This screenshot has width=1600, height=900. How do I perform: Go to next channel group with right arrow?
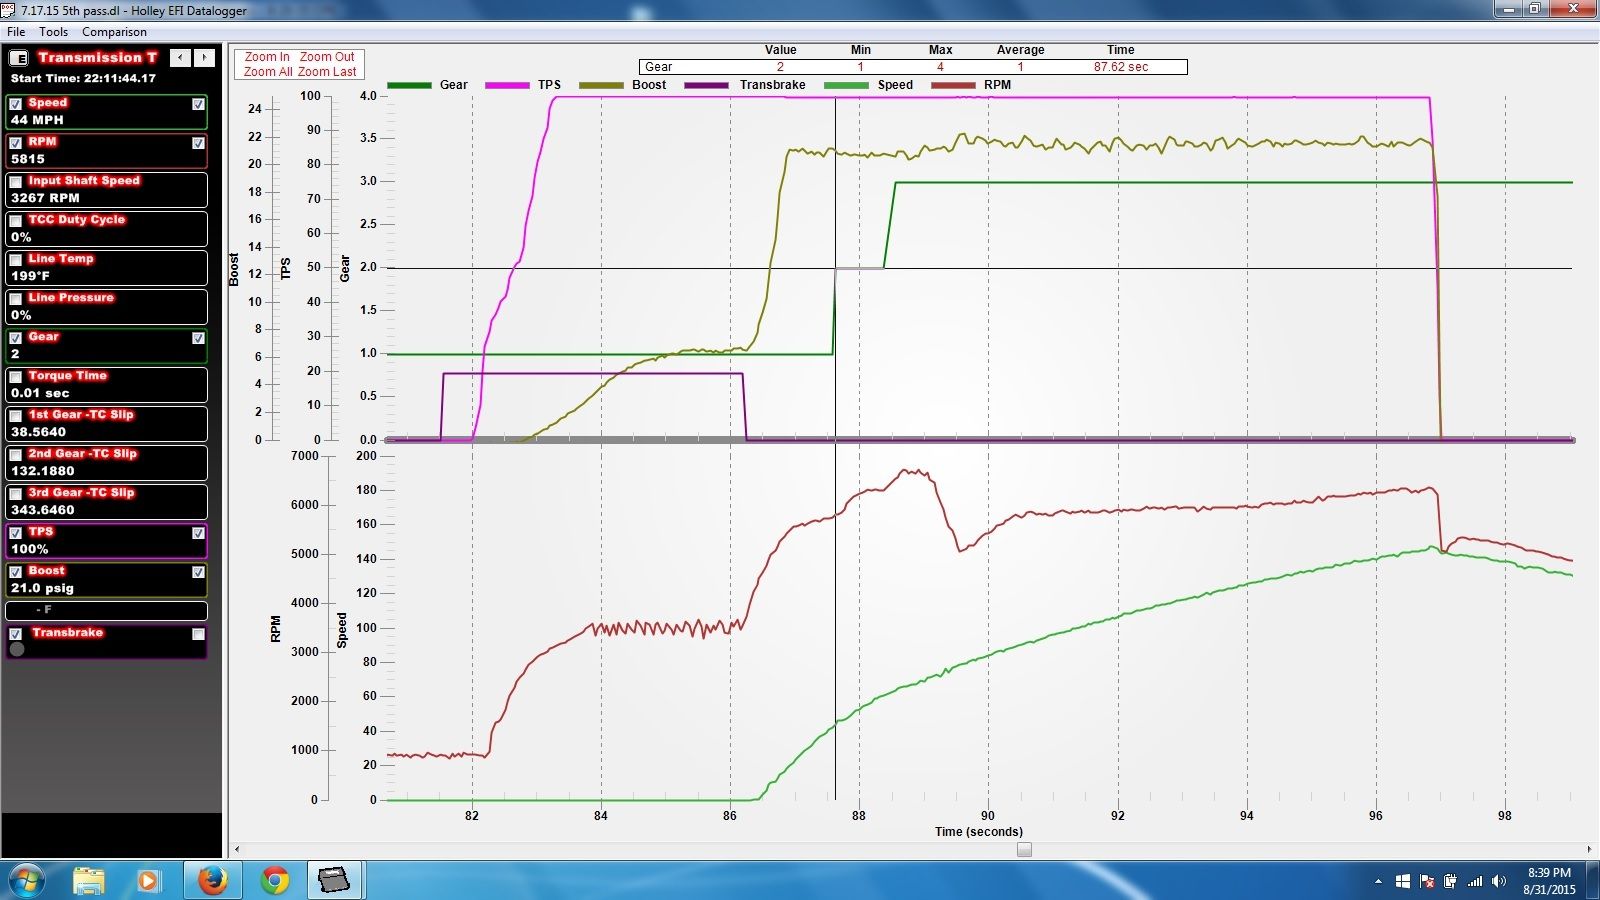point(204,58)
